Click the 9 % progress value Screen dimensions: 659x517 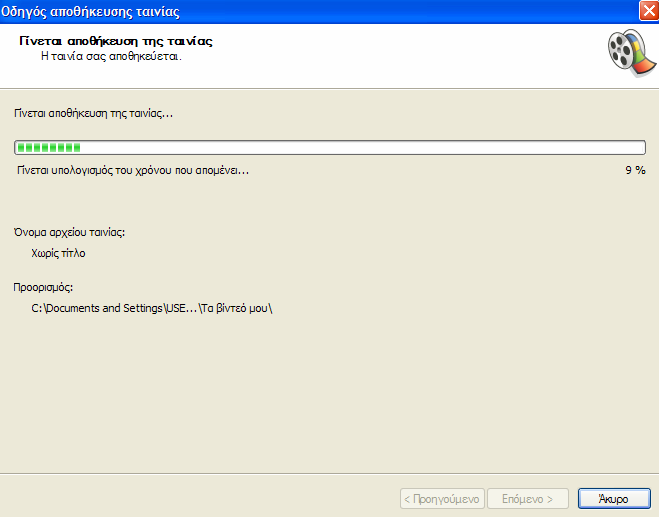(635, 170)
